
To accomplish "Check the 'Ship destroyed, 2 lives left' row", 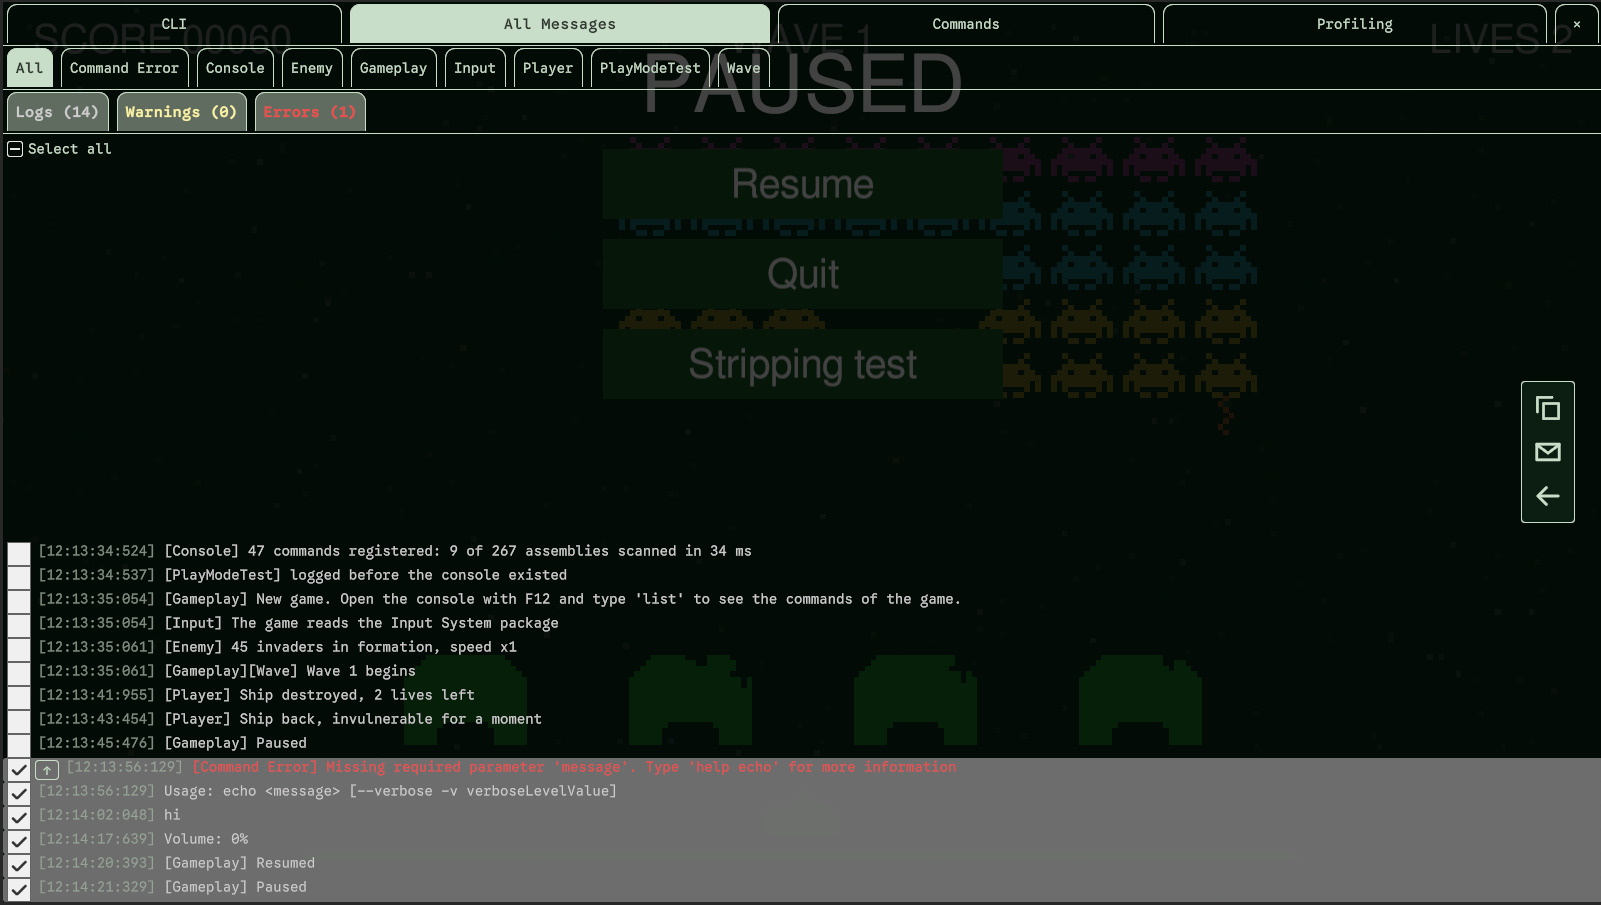I will (19, 697).
